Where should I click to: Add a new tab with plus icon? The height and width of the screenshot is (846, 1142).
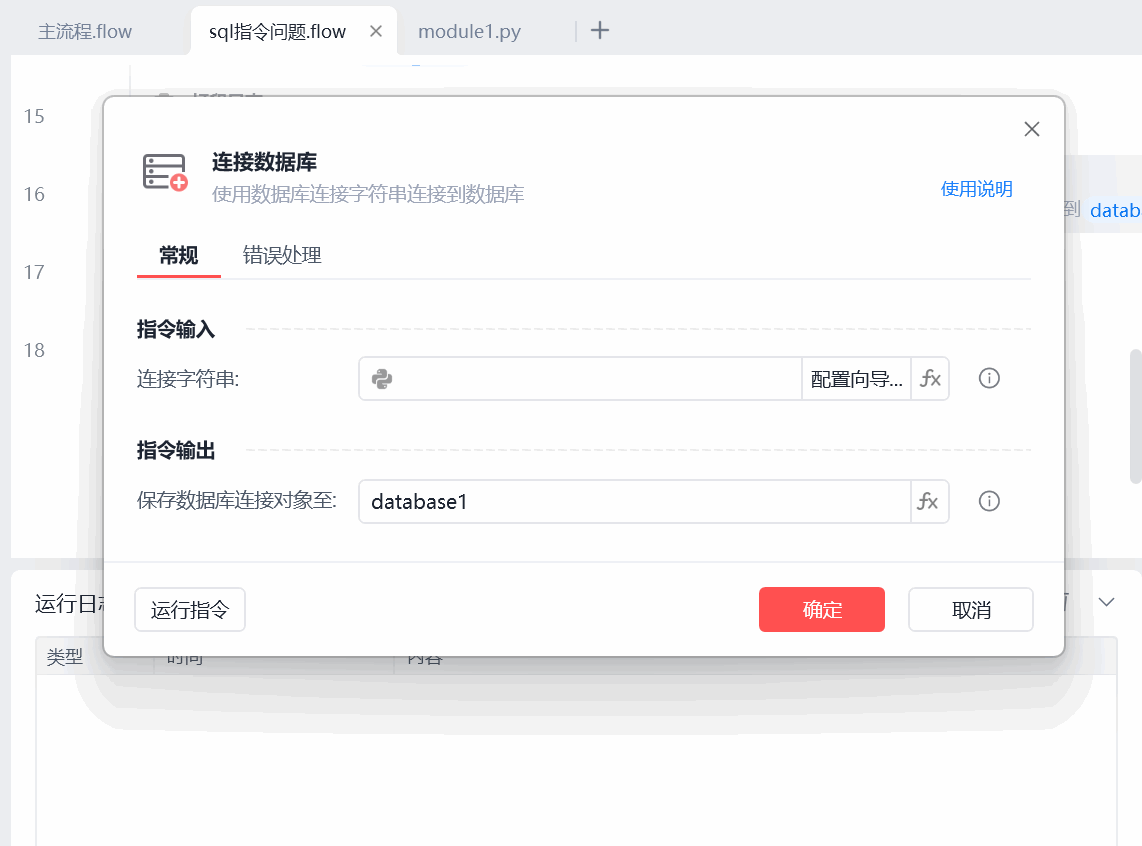[x=599, y=31]
